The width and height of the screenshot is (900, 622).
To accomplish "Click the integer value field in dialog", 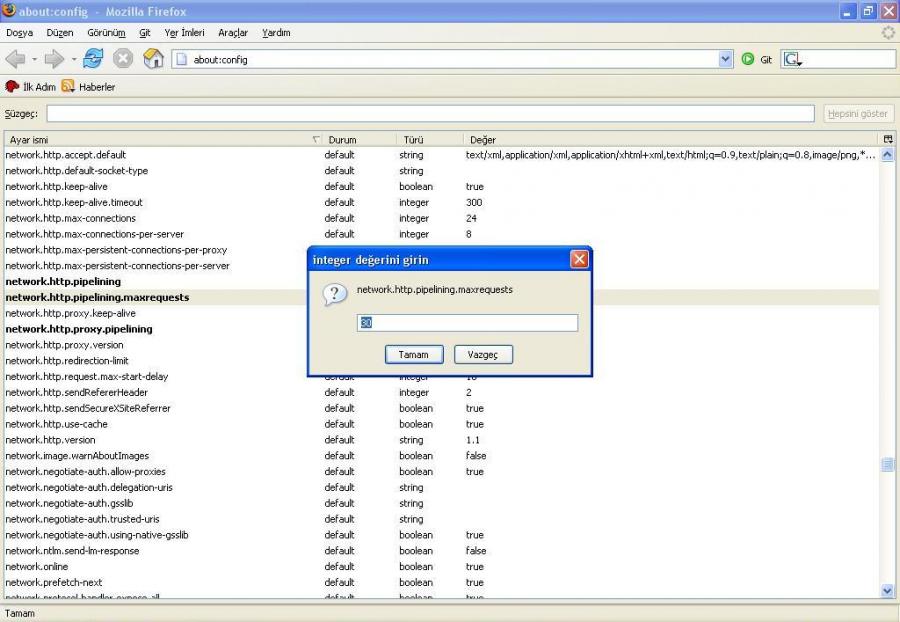I will coord(467,322).
